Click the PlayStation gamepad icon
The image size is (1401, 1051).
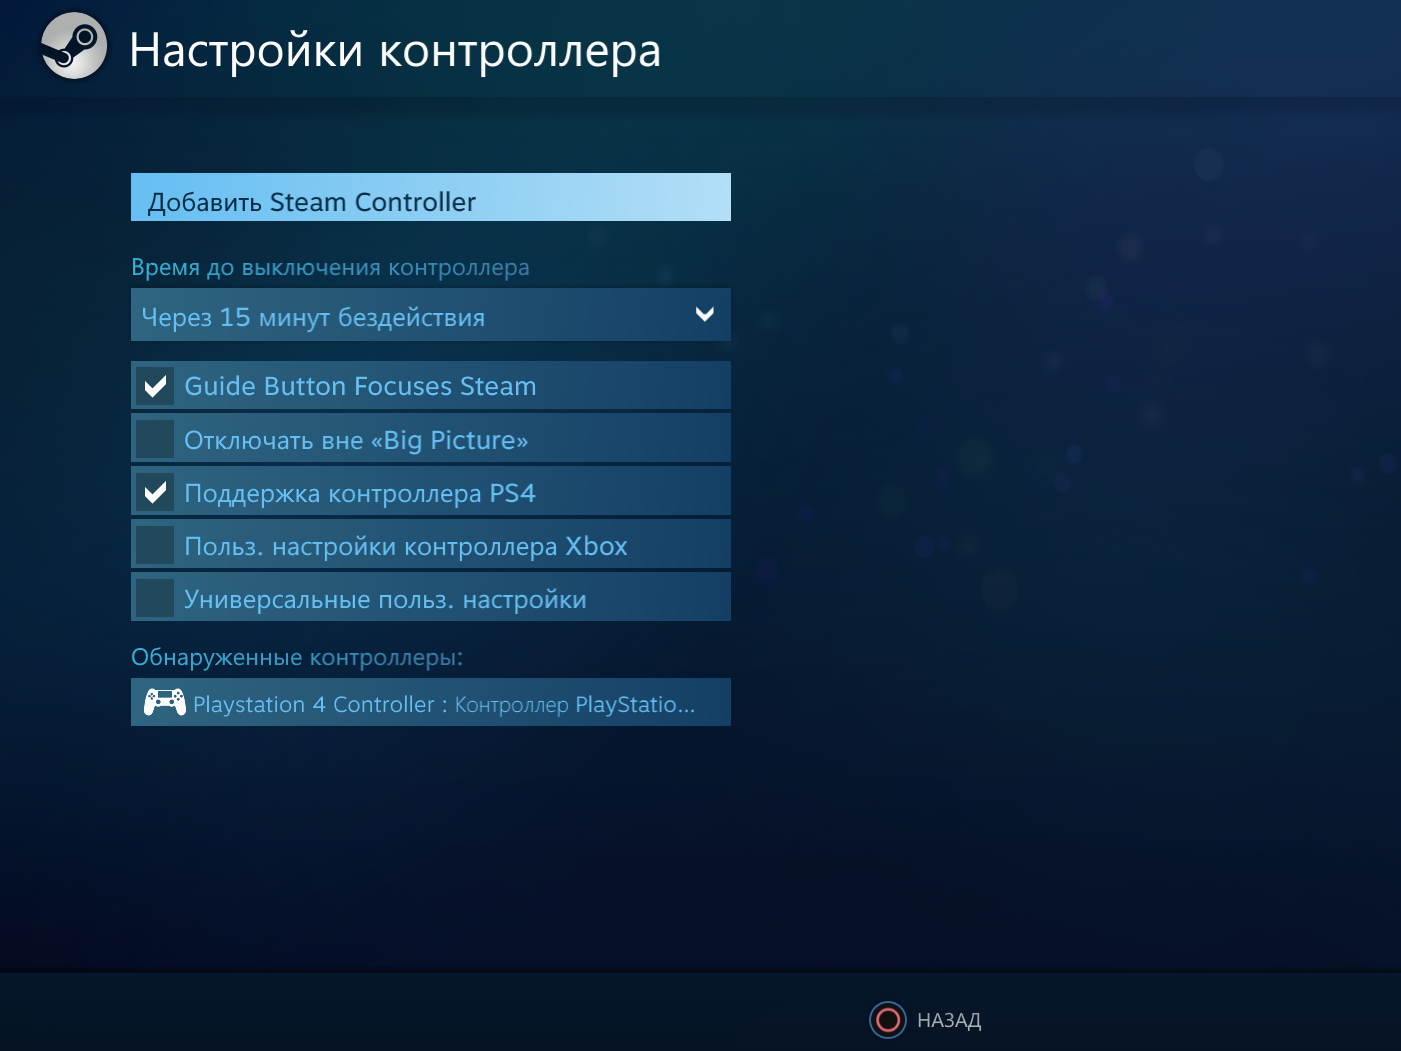point(164,703)
